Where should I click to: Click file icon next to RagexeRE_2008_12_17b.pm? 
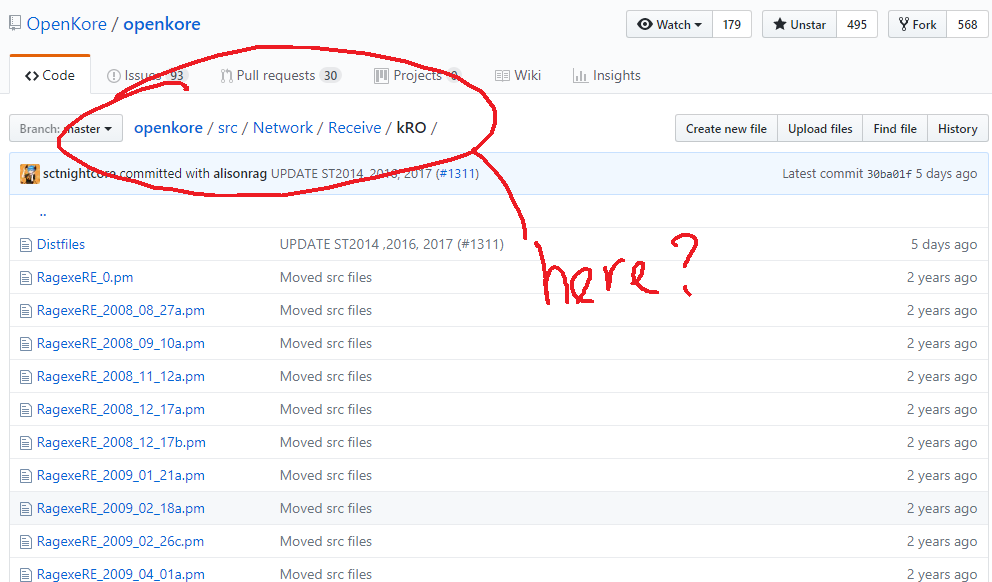coord(25,443)
